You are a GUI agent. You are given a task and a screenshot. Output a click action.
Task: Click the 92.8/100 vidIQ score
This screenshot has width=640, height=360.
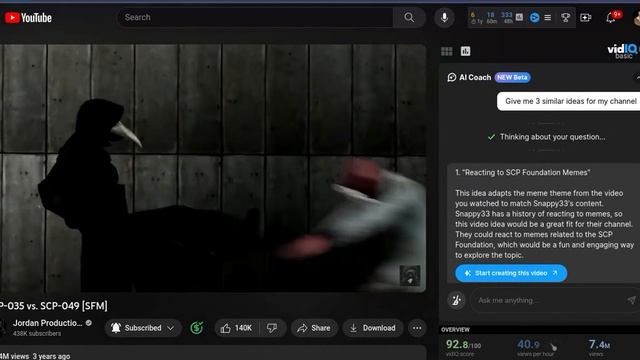point(463,345)
